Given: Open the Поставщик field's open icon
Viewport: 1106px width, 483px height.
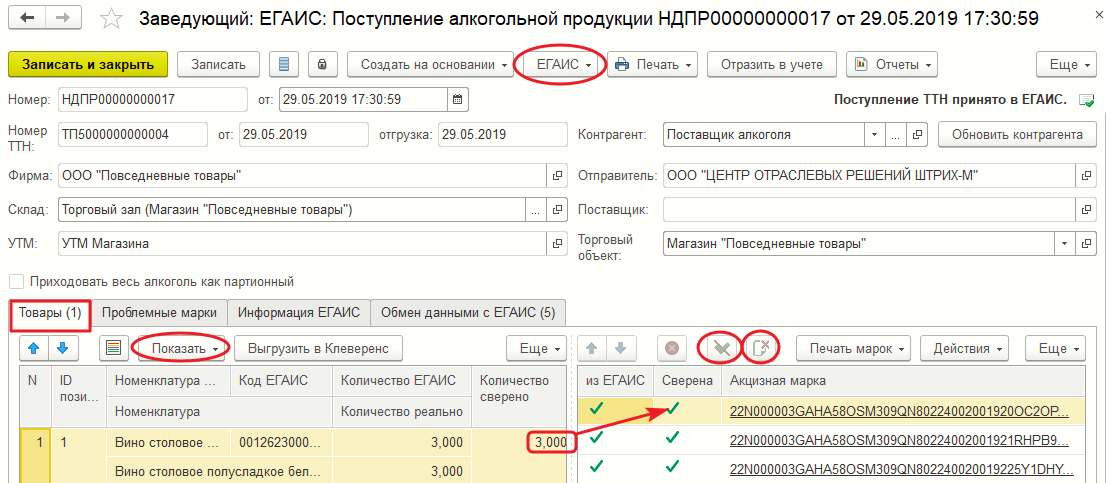Looking at the screenshot, I should (1086, 209).
